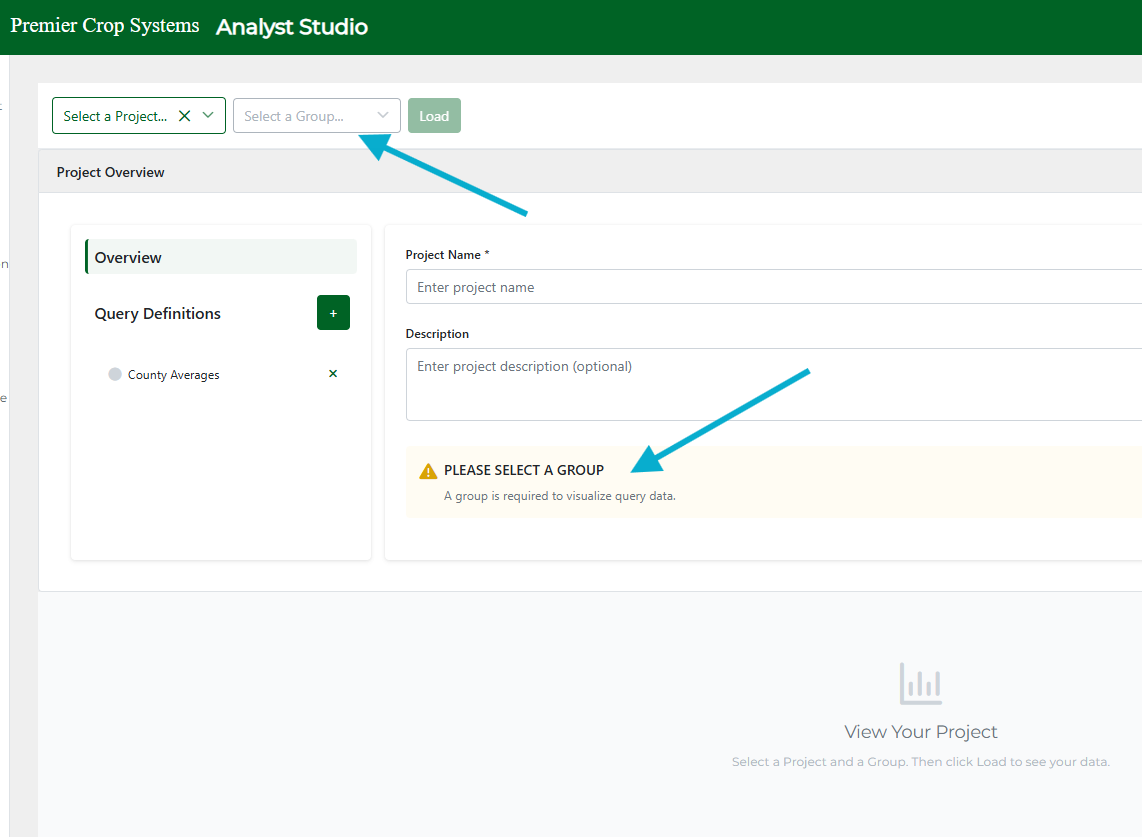Screen dimensions: 1142x837
Task: Click the View Your Project heading
Action: click(920, 732)
